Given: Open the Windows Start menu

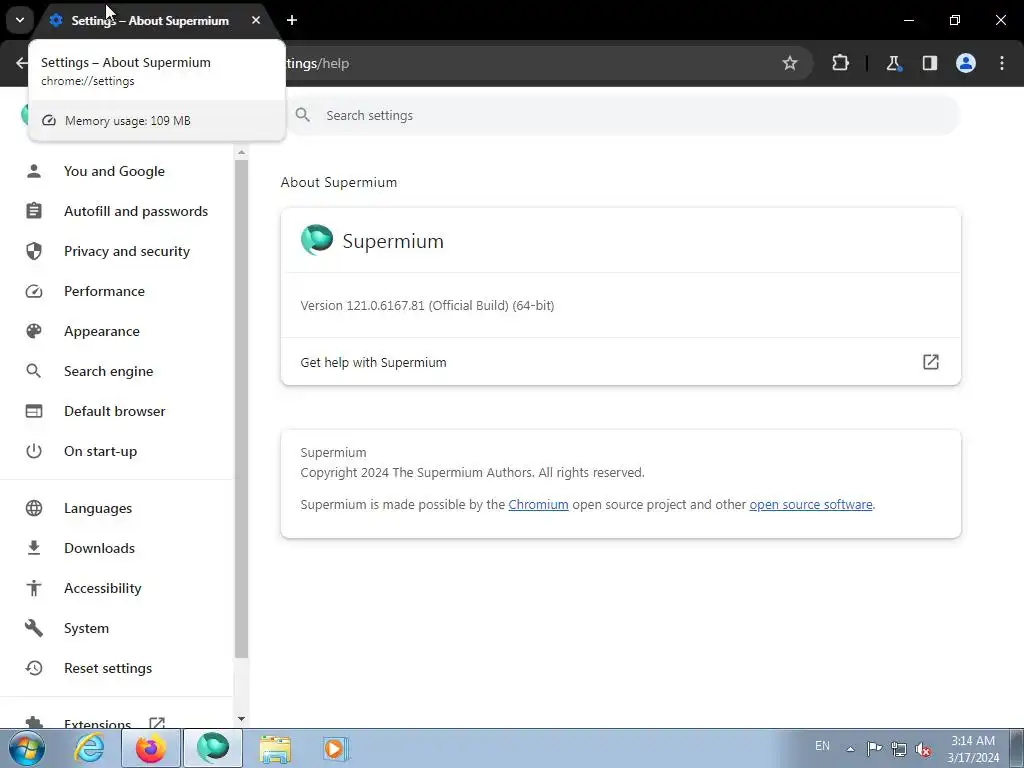Looking at the screenshot, I should [x=27, y=748].
